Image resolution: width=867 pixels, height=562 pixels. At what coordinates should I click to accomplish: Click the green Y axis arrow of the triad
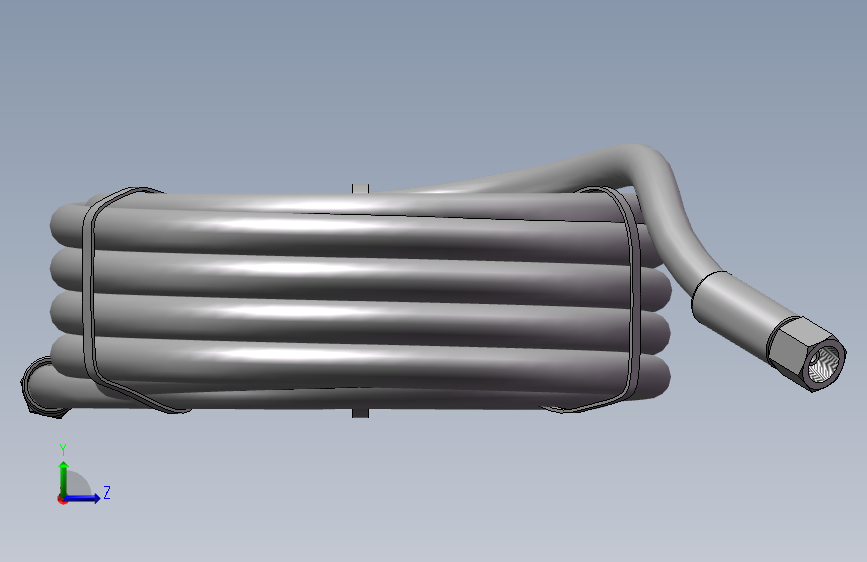tap(64, 478)
